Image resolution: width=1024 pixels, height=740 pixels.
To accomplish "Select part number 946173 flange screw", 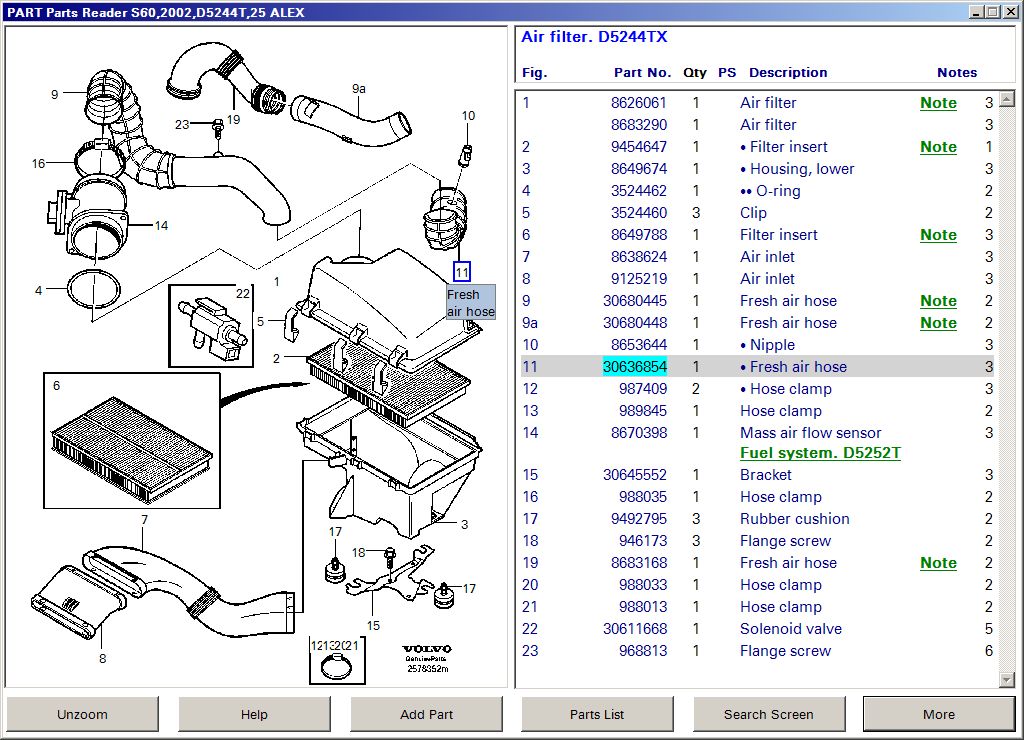I will coord(643,541).
